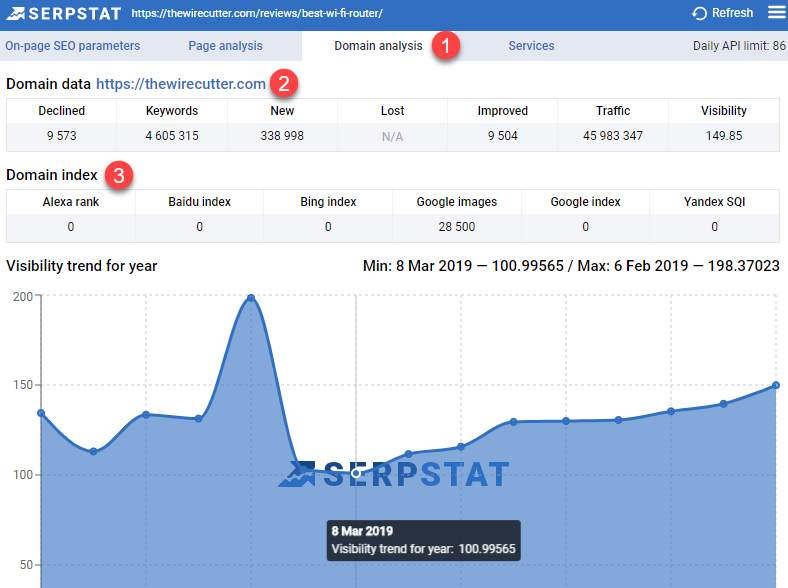Click the page URL in the header bar

pos(256,14)
